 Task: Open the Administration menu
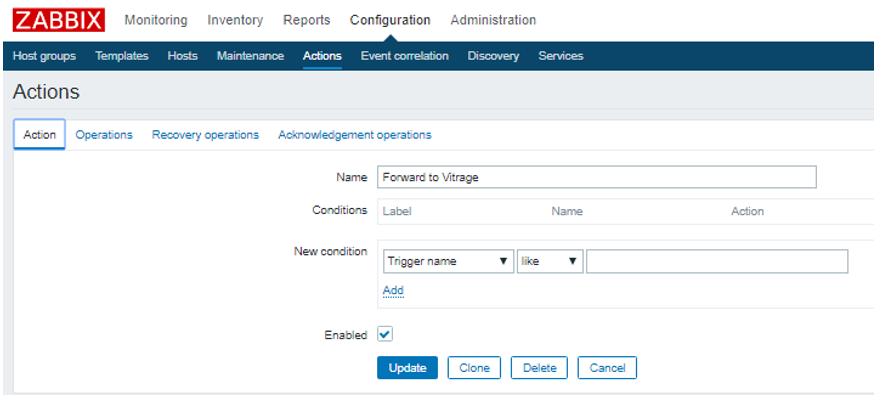493,20
